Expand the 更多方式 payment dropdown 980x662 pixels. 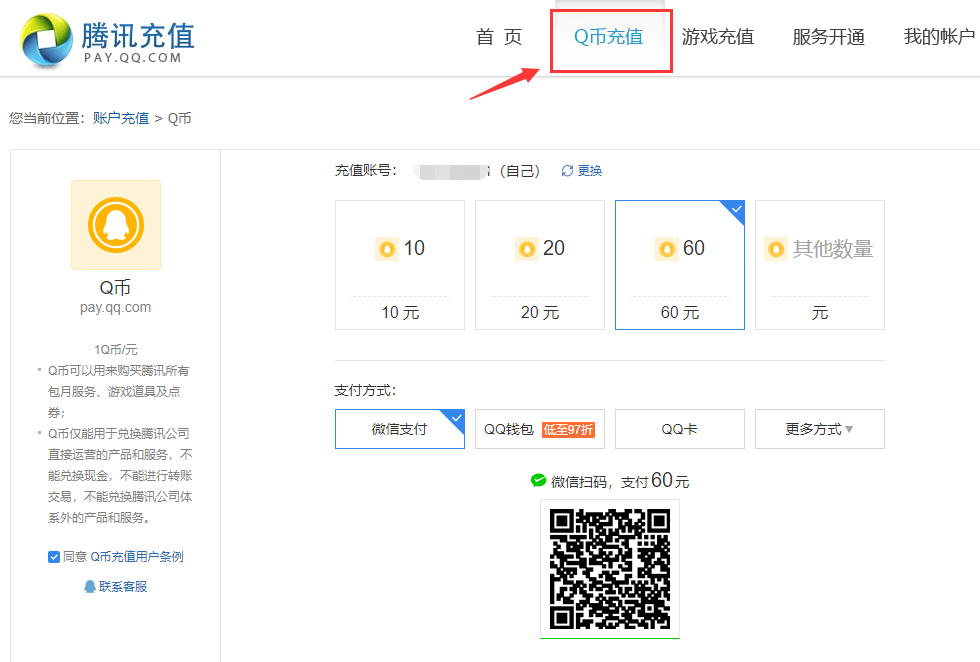coord(820,429)
